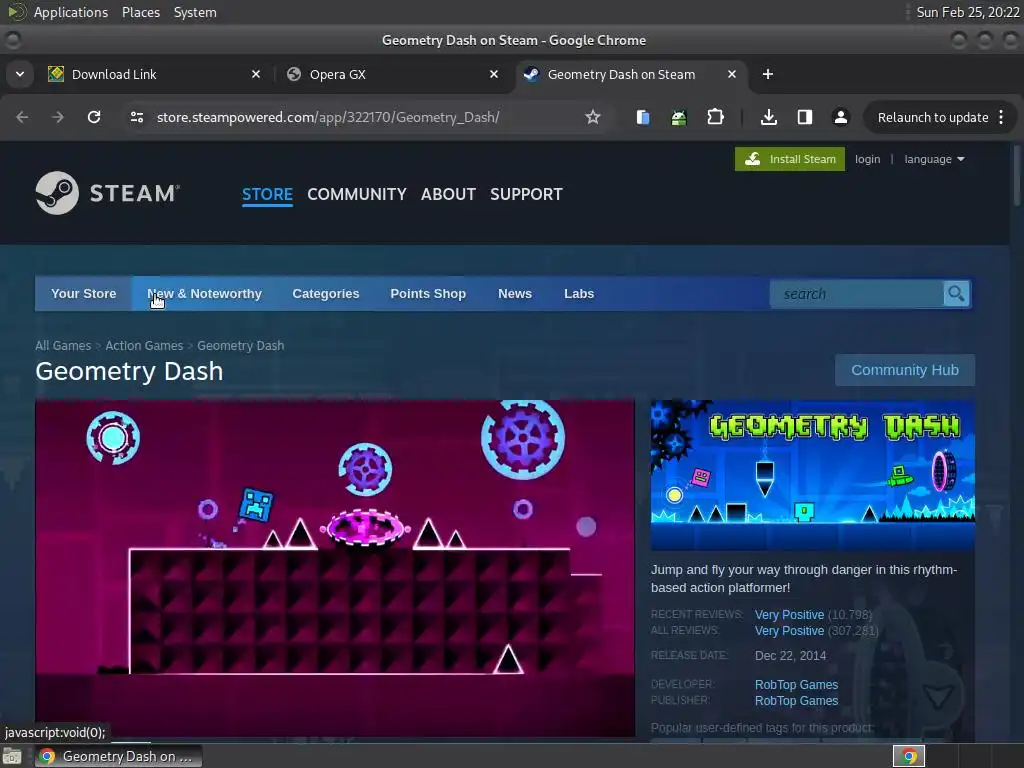Open Points Shop tab

(428, 294)
